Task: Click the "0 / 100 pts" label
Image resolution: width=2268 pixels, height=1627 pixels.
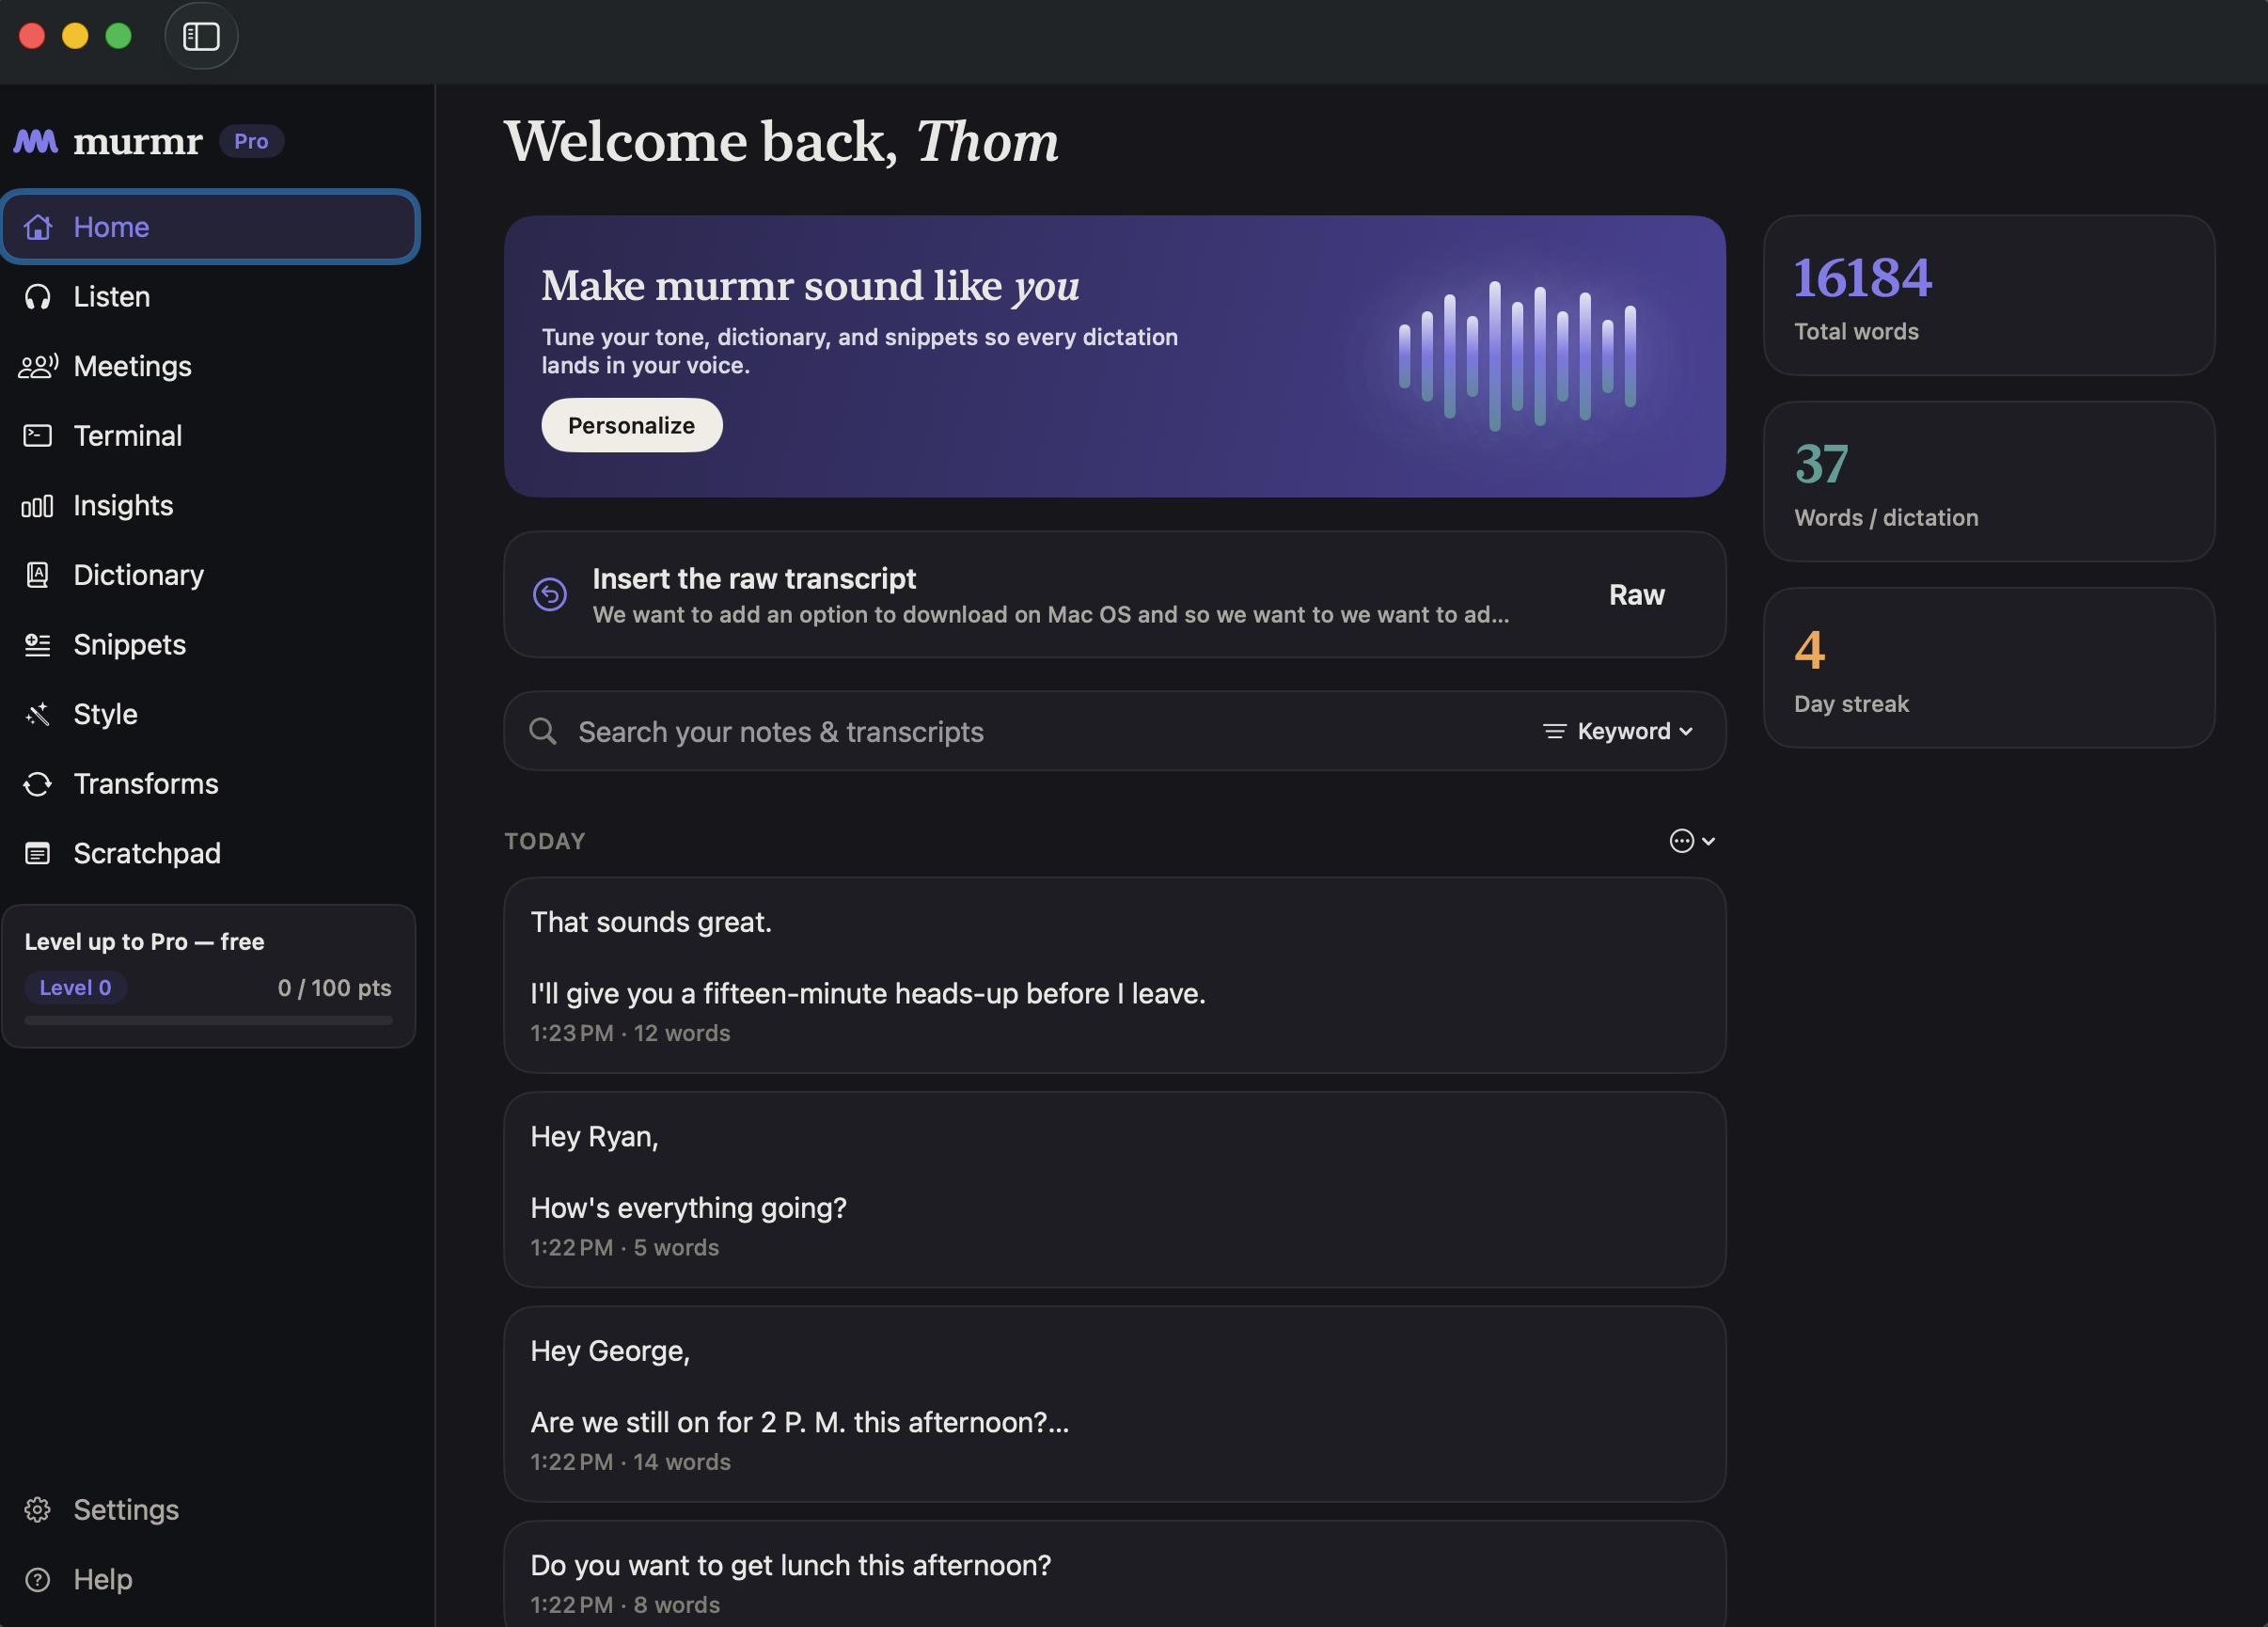Action: click(x=334, y=988)
